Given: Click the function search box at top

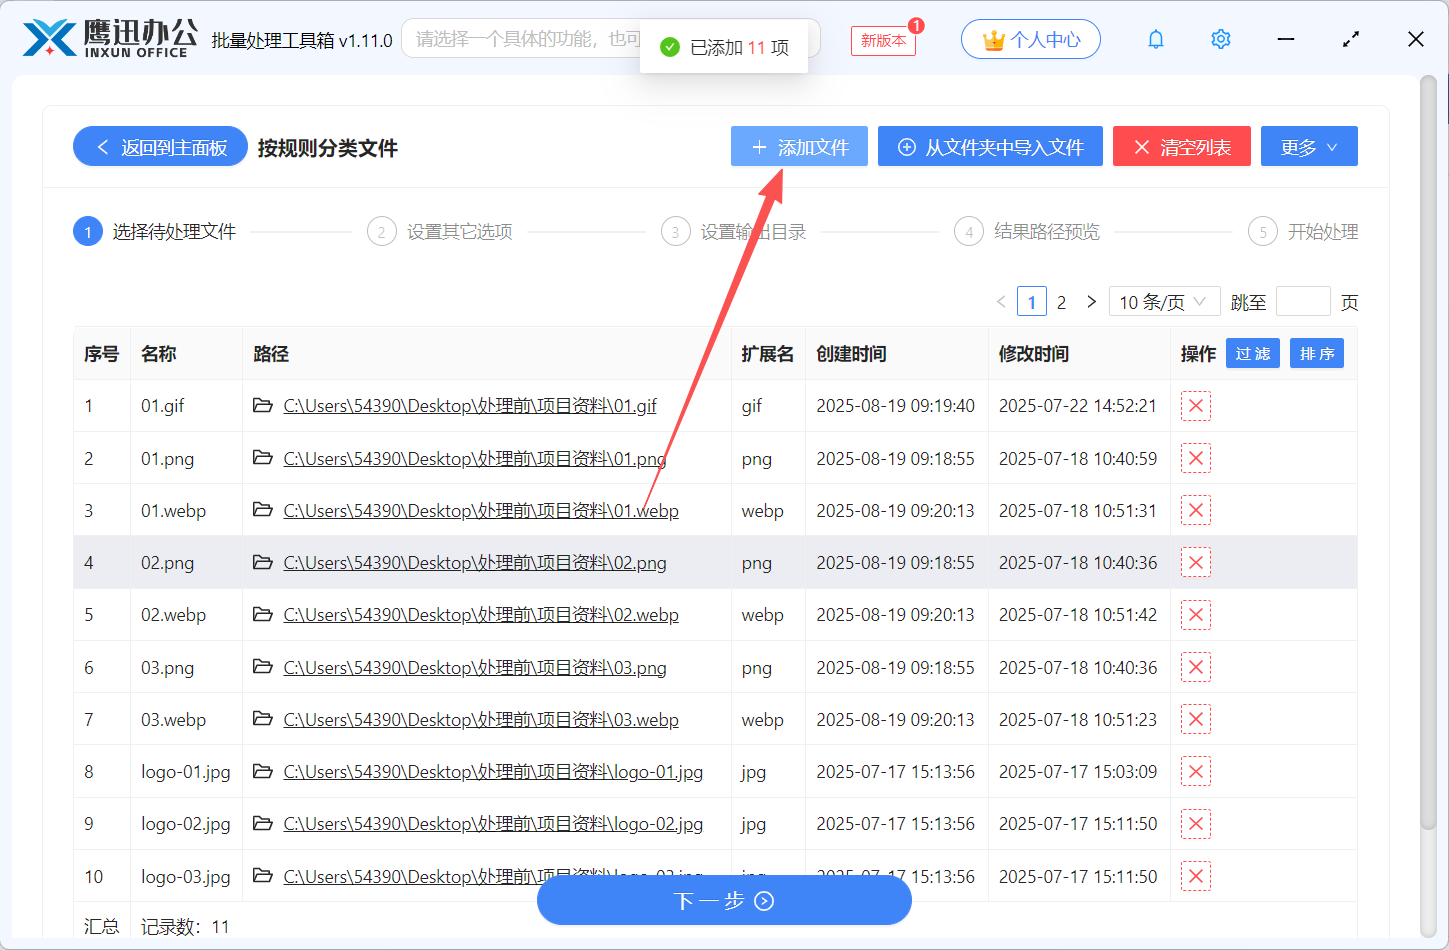Looking at the screenshot, I should point(610,39).
